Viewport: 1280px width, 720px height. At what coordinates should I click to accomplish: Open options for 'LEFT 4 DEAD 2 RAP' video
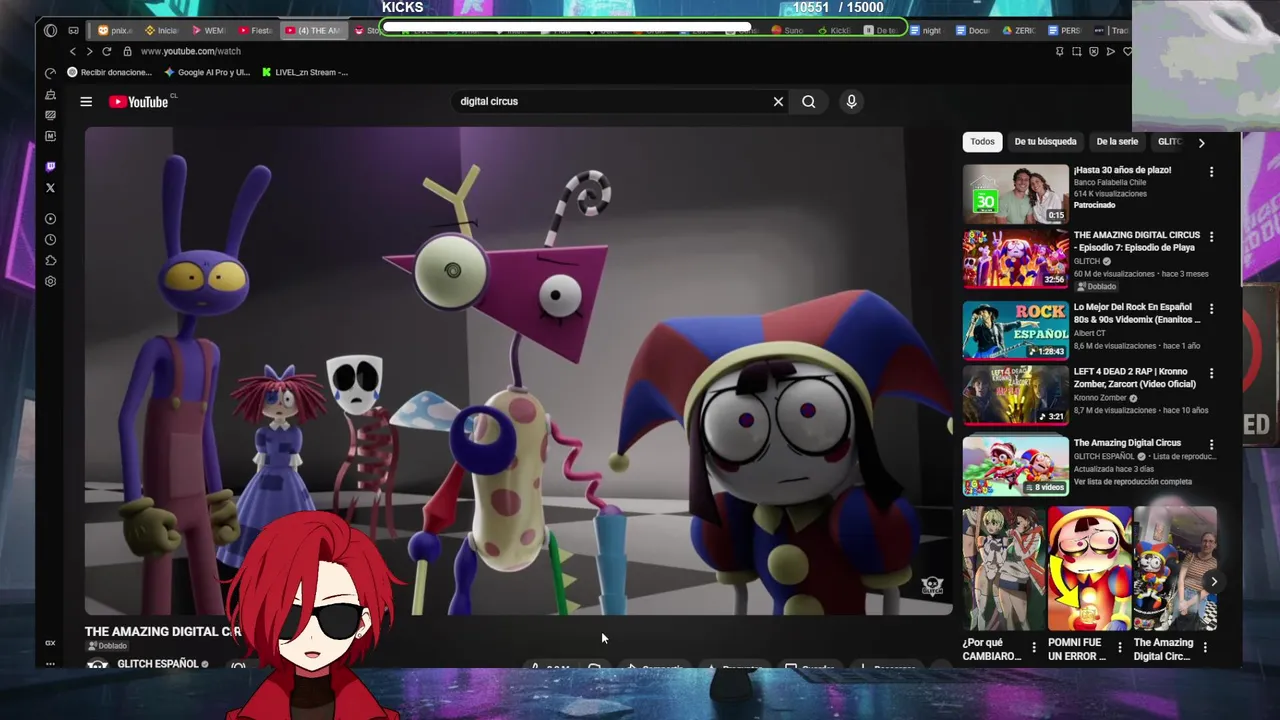click(1211, 373)
